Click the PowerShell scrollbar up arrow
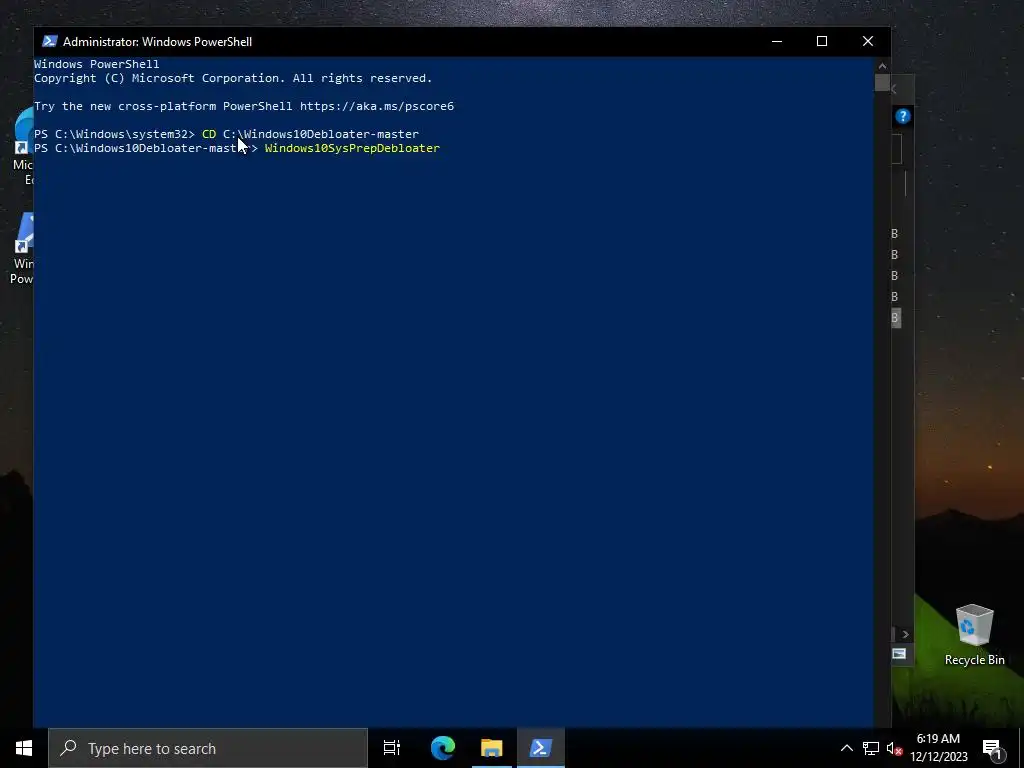1024x768 pixels. click(x=882, y=65)
